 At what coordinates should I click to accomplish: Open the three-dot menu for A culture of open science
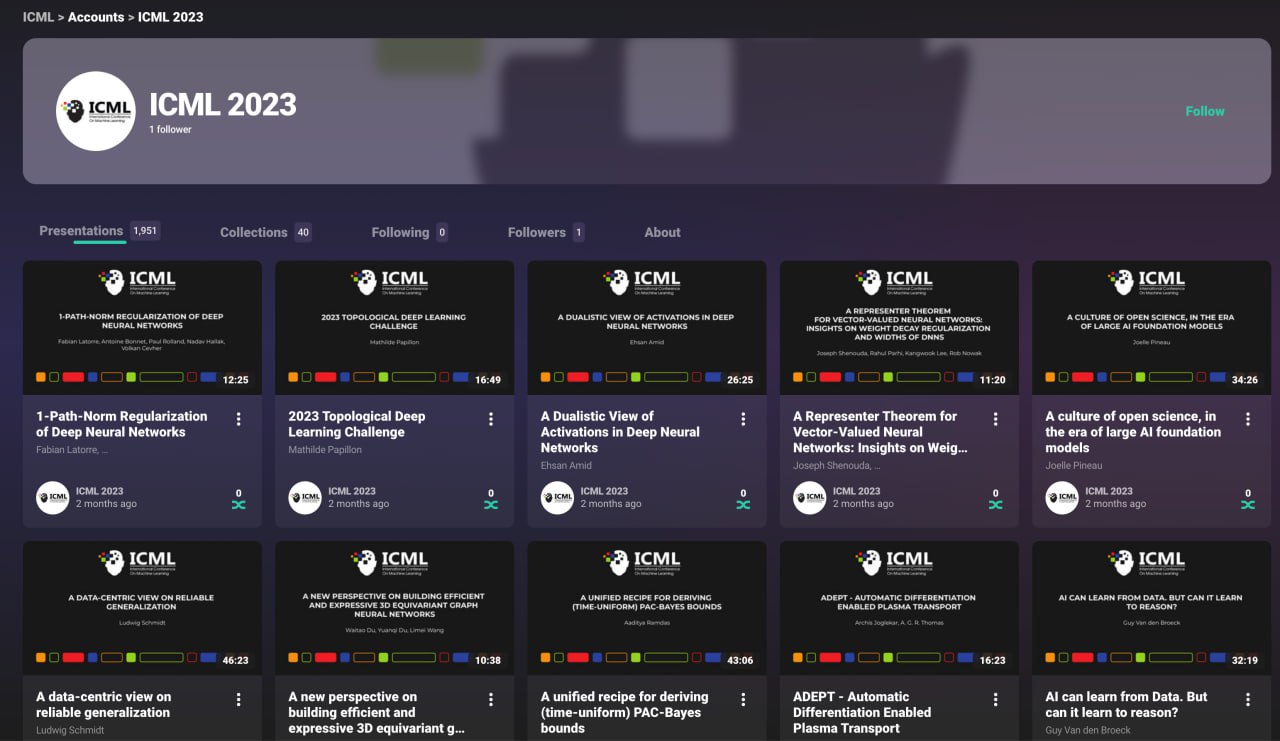1248,419
